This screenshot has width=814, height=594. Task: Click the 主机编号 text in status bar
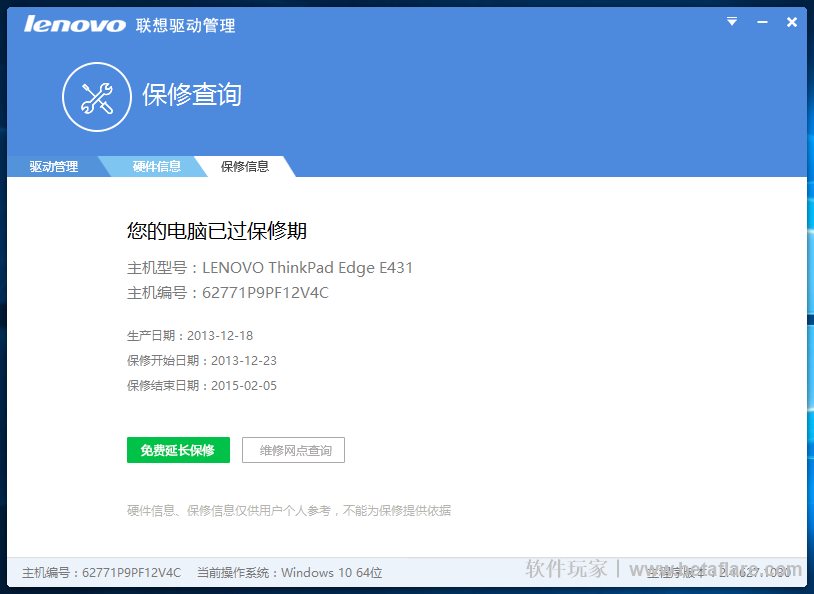(102, 573)
